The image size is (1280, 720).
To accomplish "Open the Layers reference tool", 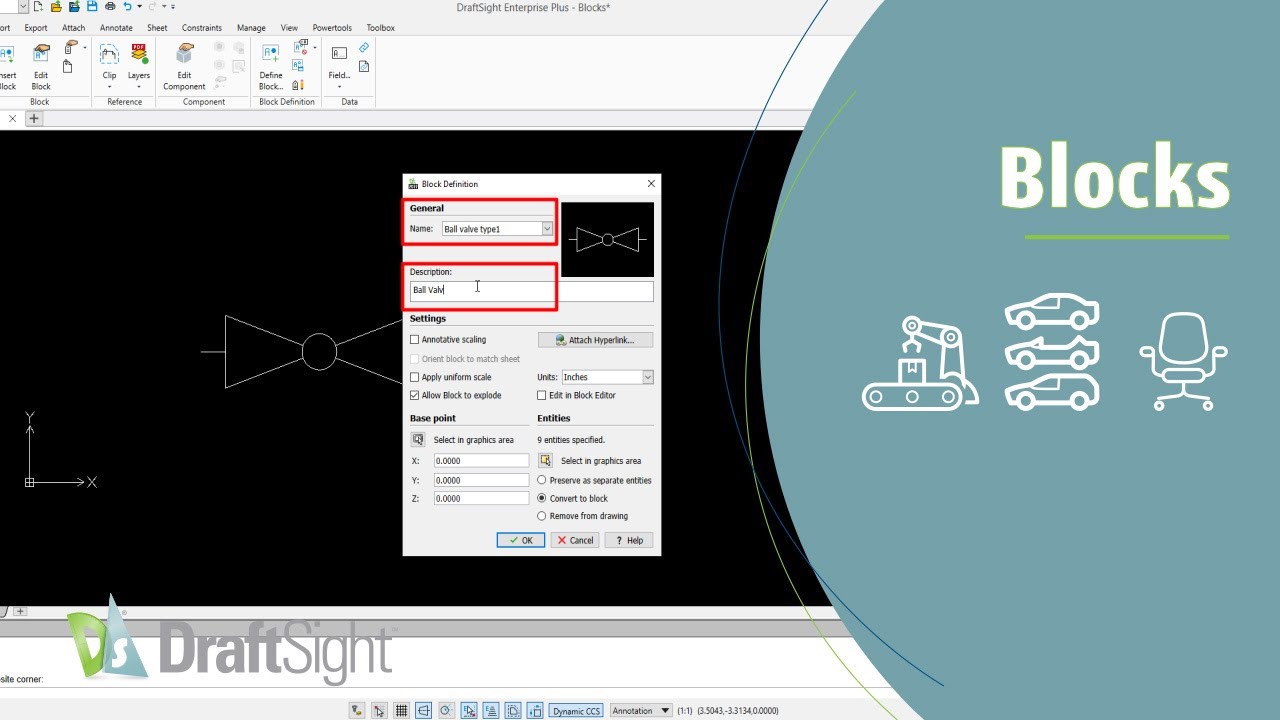I will pos(139,67).
